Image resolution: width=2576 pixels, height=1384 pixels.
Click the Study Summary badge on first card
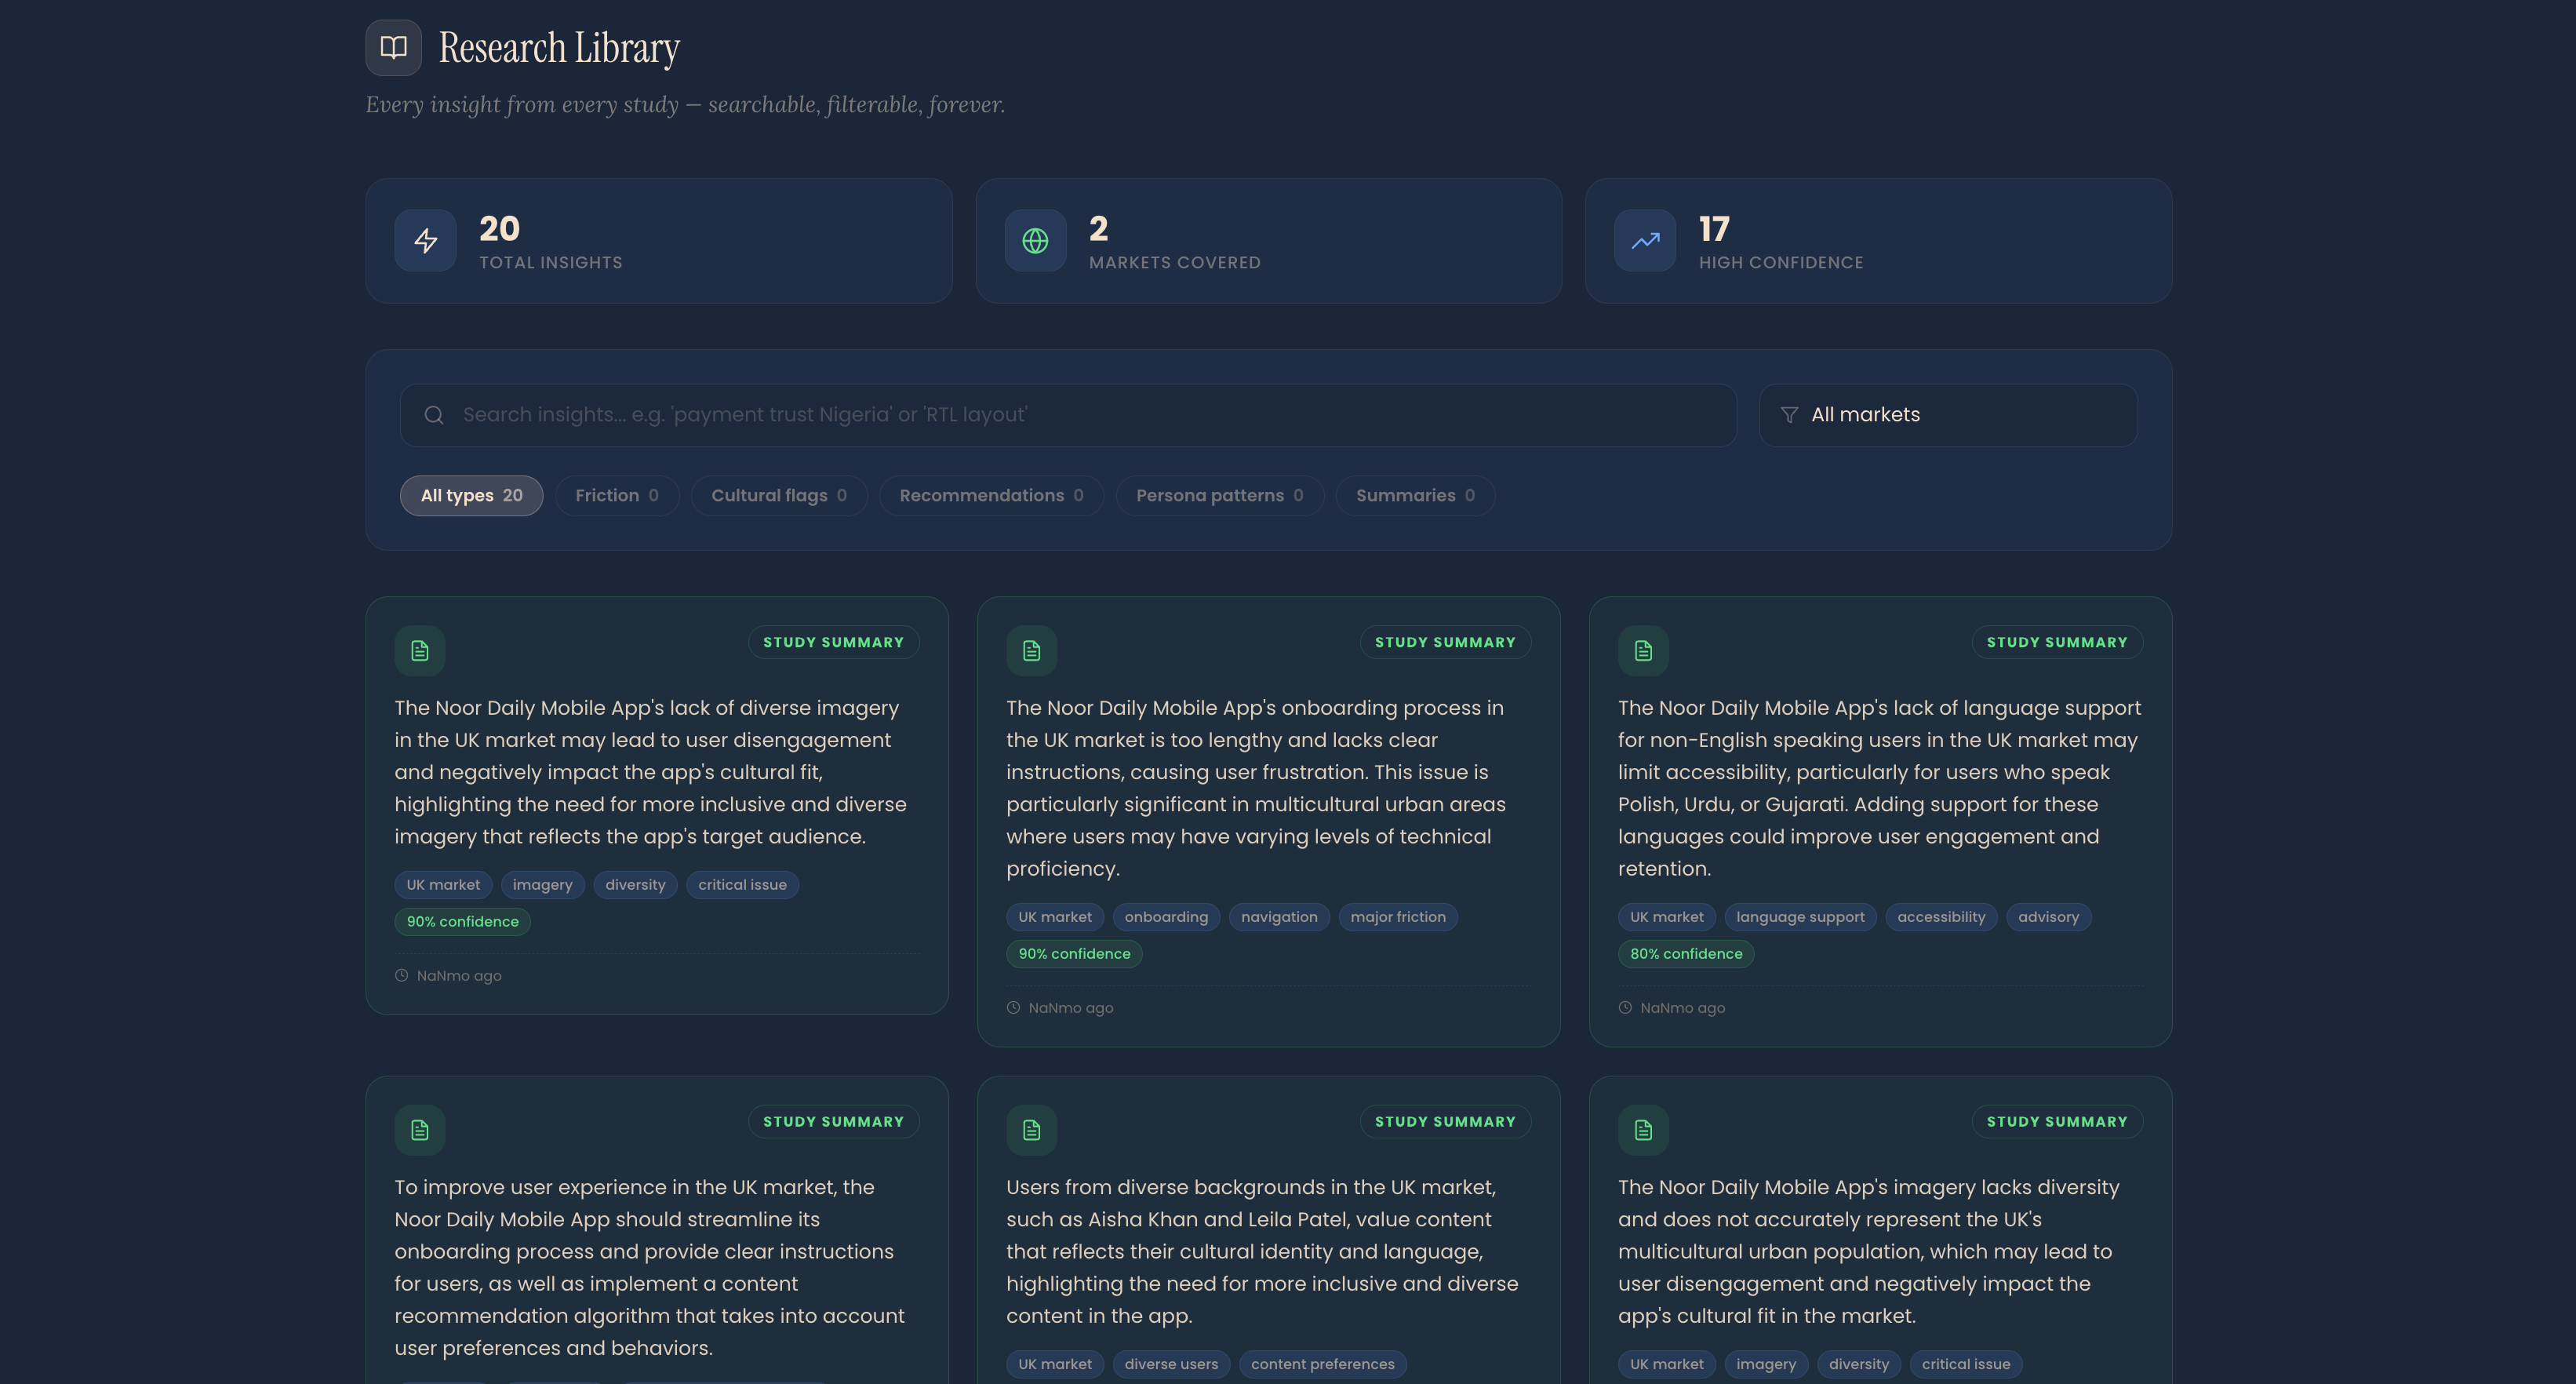(x=832, y=643)
